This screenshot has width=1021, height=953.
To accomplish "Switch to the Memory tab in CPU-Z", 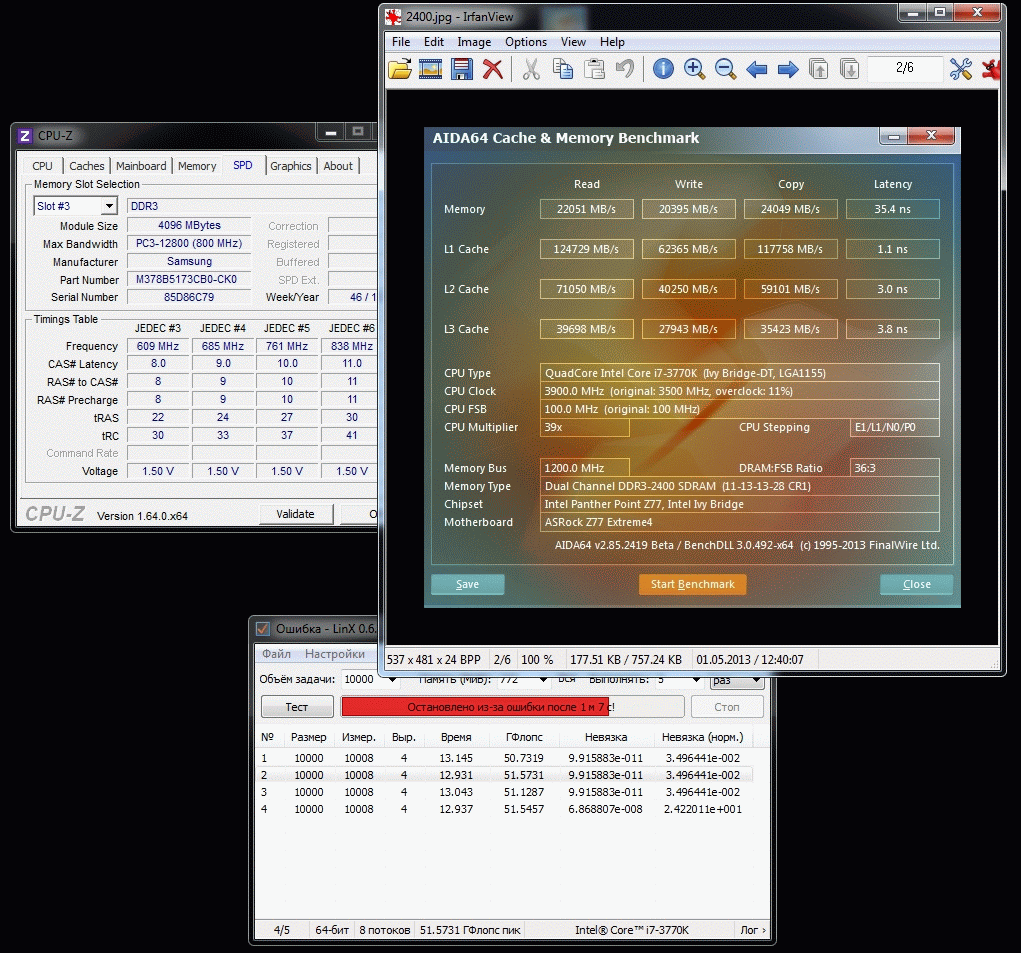I will coord(197,166).
